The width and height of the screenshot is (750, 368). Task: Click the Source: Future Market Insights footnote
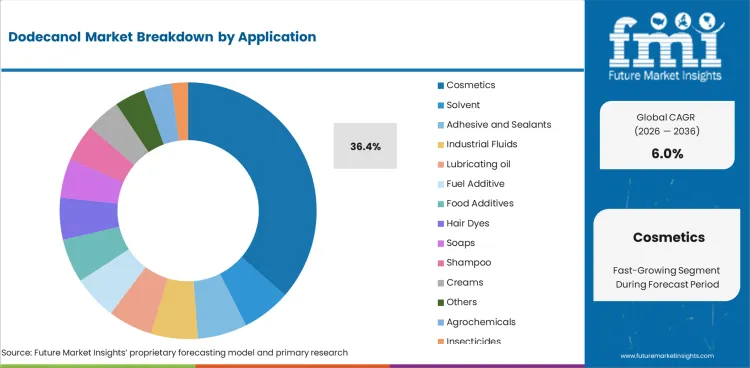pyautogui.click(x=175, y=353)
